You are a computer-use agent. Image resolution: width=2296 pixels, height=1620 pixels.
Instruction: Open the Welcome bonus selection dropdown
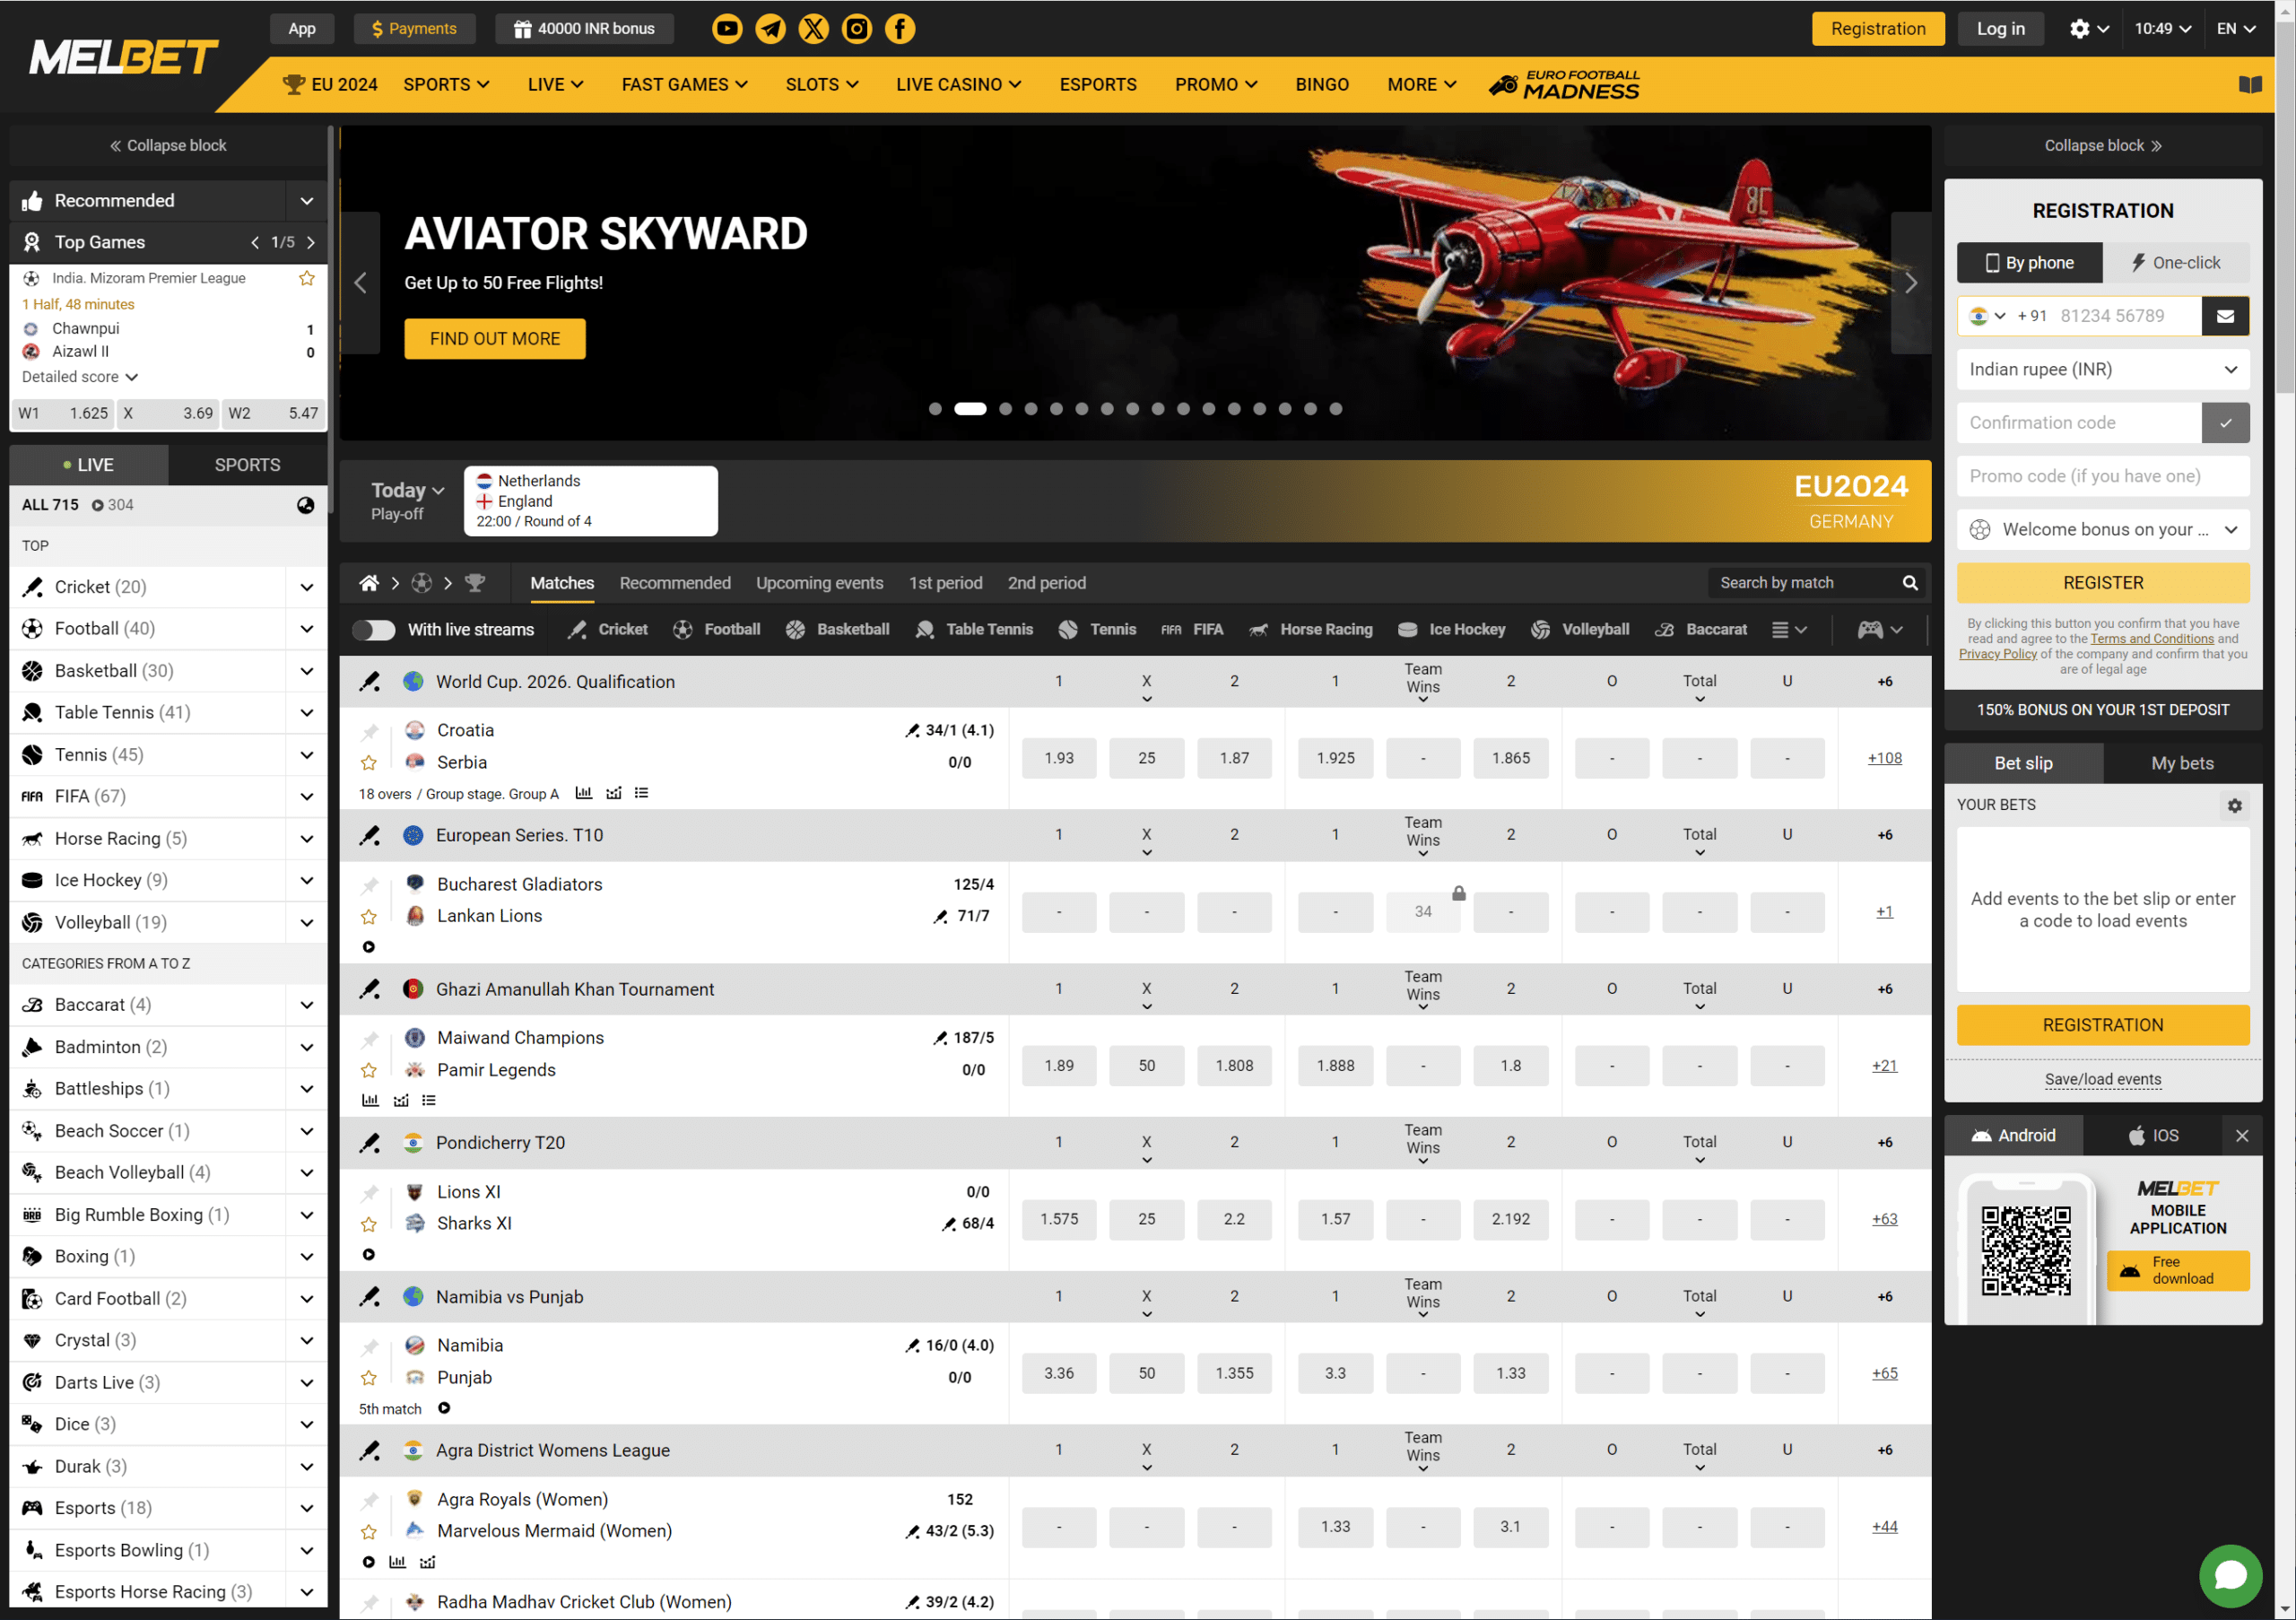2103,530
